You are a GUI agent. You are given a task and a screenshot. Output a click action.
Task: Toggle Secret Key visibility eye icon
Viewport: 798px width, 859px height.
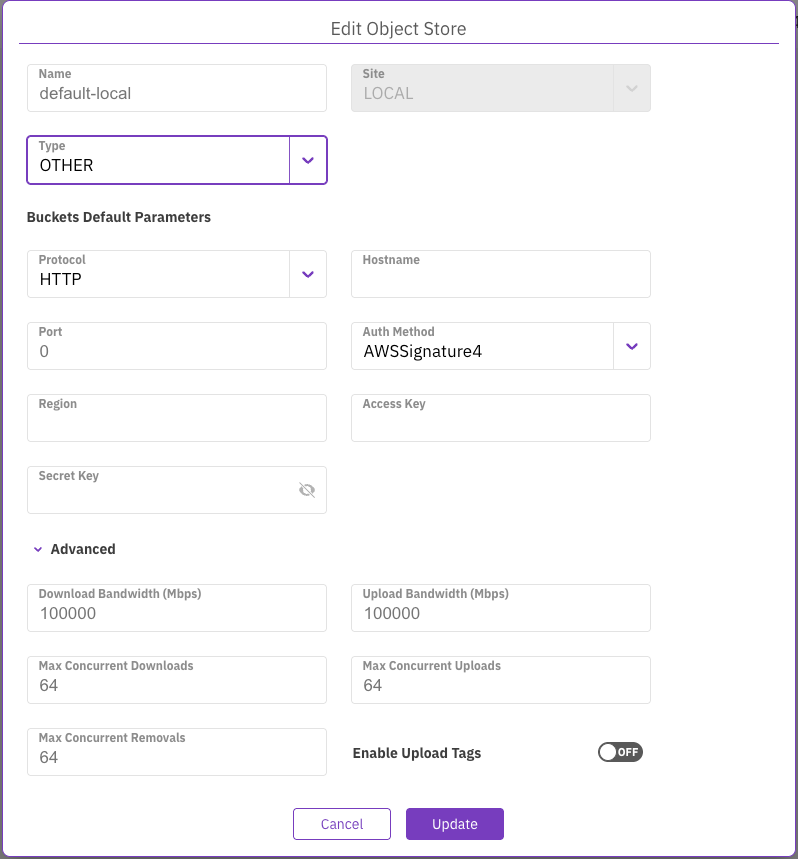point(307,490)
